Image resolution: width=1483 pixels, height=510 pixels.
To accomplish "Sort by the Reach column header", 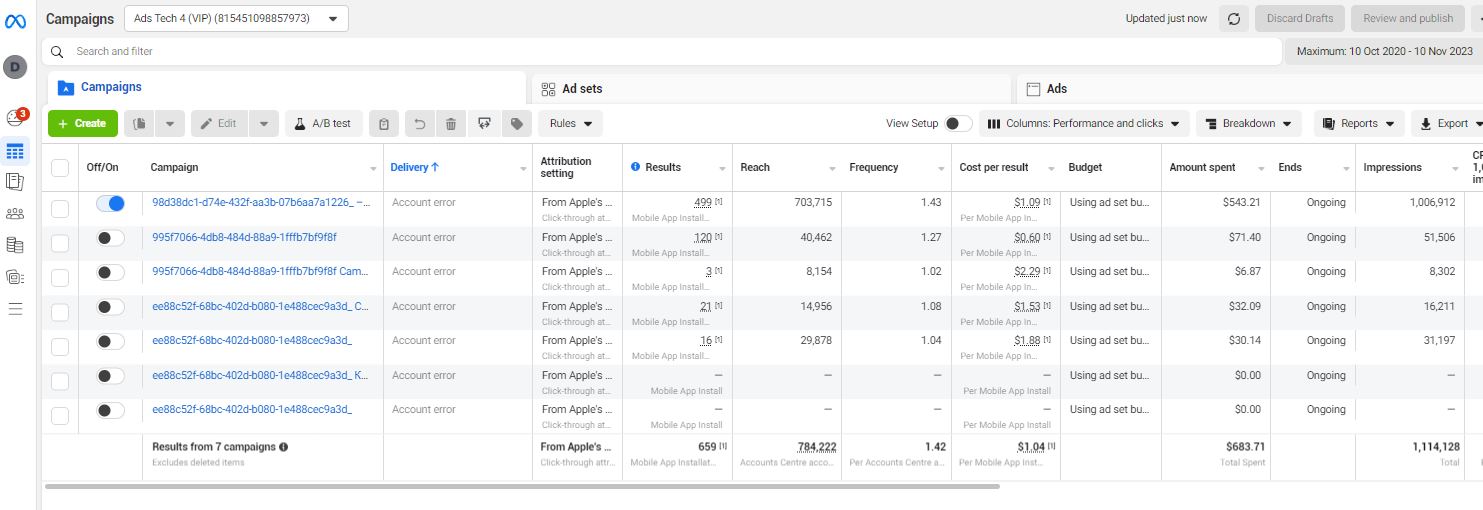I will click(x=755, y=168).
